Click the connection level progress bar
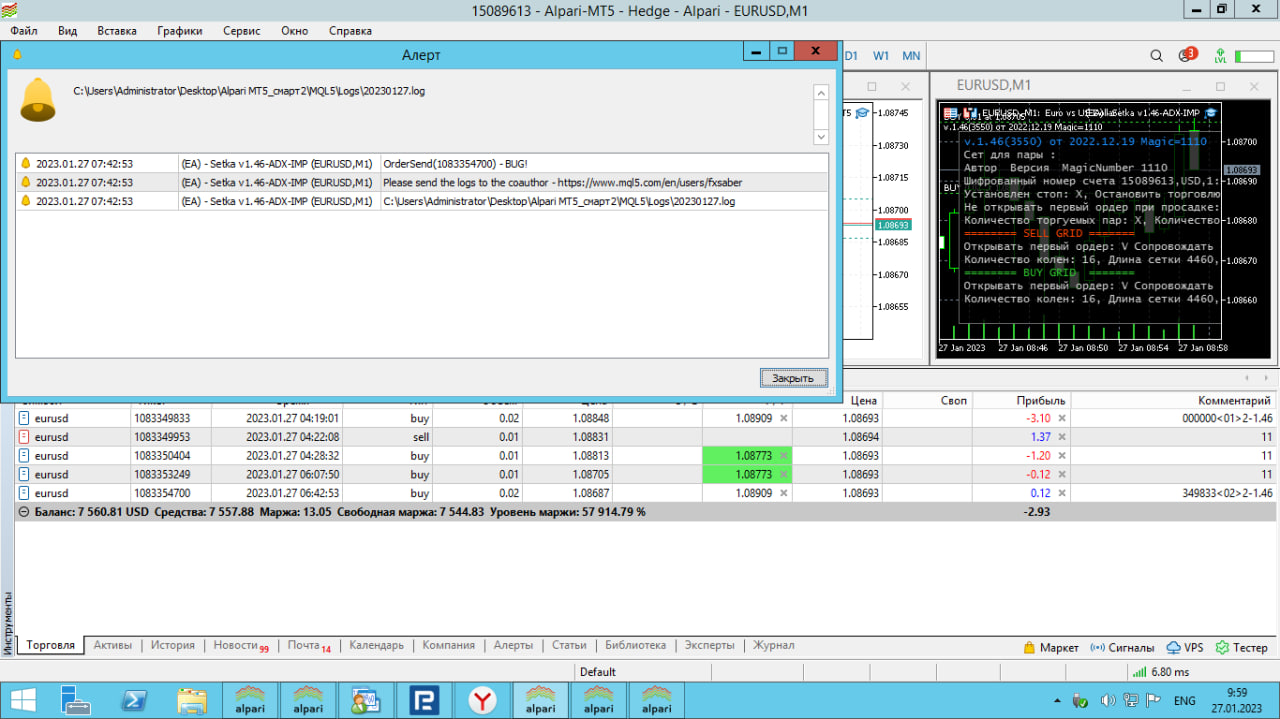Image resolution: width=1280 pixels, height=719 pixels. pos(1254,57)
